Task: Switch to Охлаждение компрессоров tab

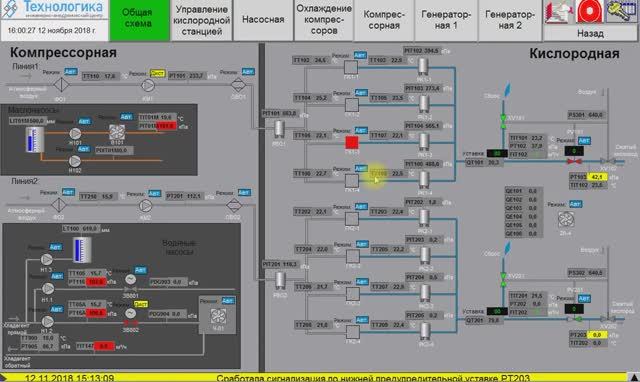Action: click(324, 20)
